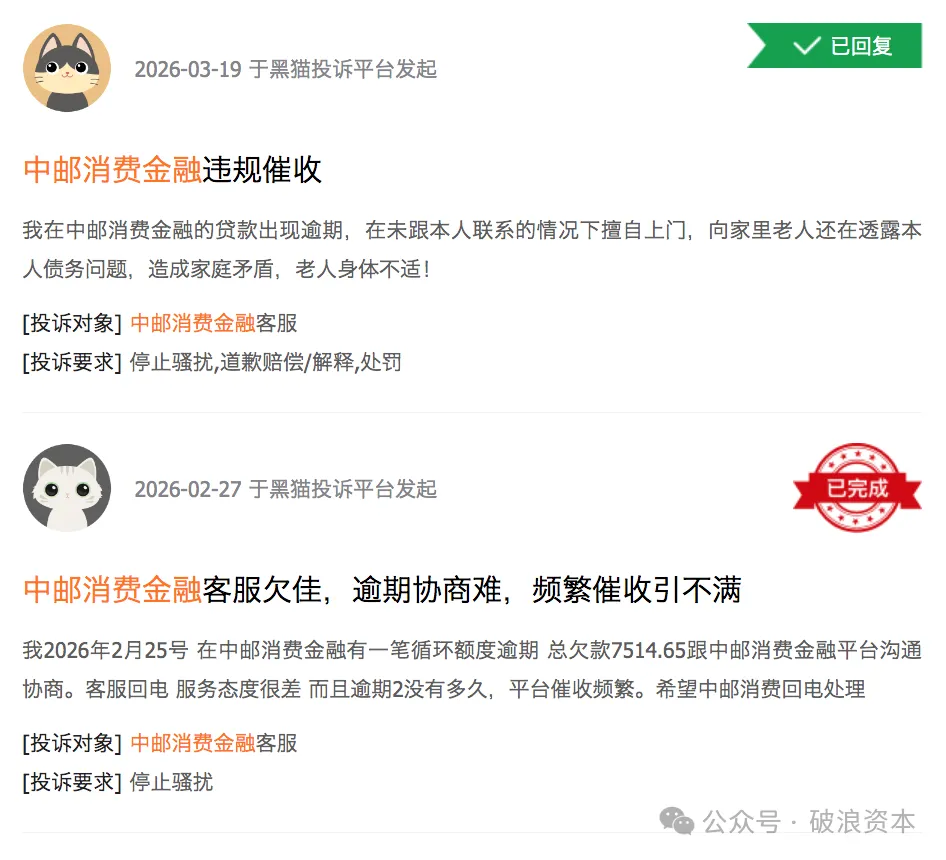Click first complaint body about 擅自上门
The width and height of the screenshot is (946, 860).
(x=472, y=249)
